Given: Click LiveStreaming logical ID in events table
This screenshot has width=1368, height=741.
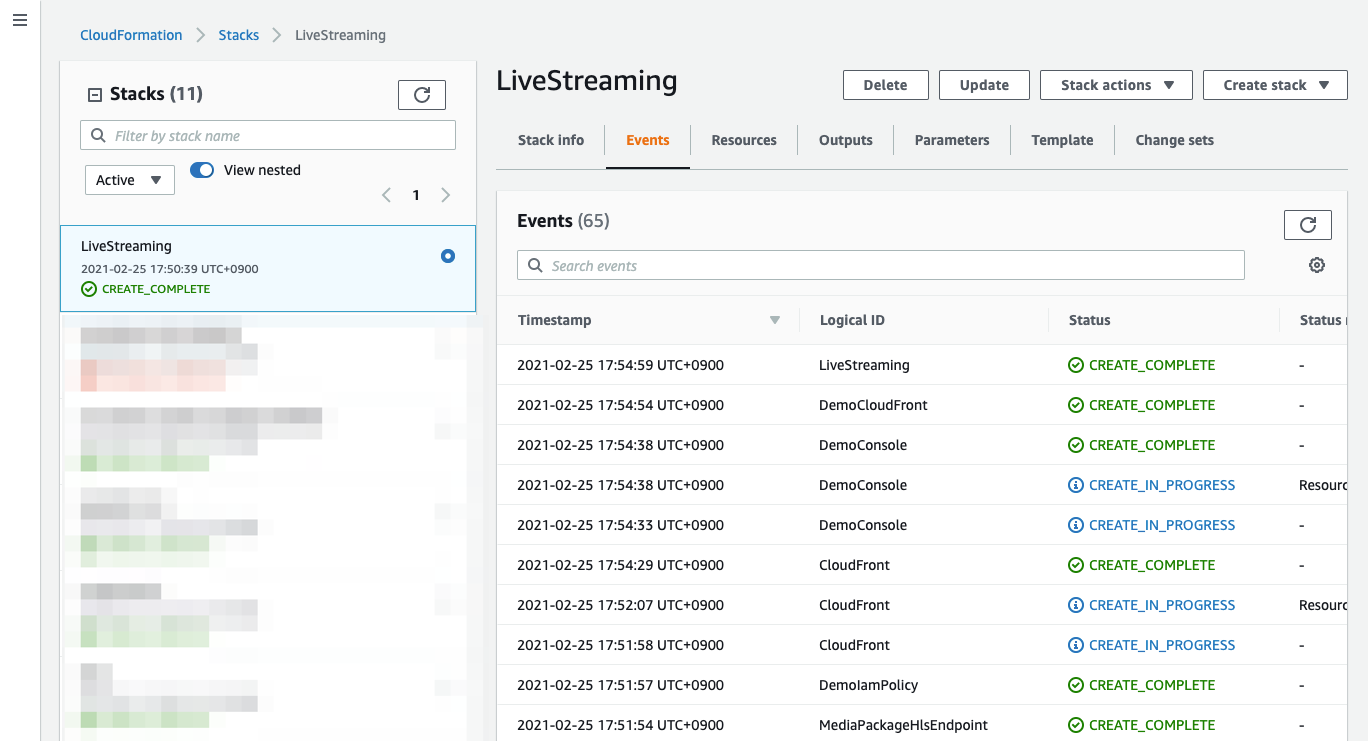Looking at the screenshot, I should 864,365.
